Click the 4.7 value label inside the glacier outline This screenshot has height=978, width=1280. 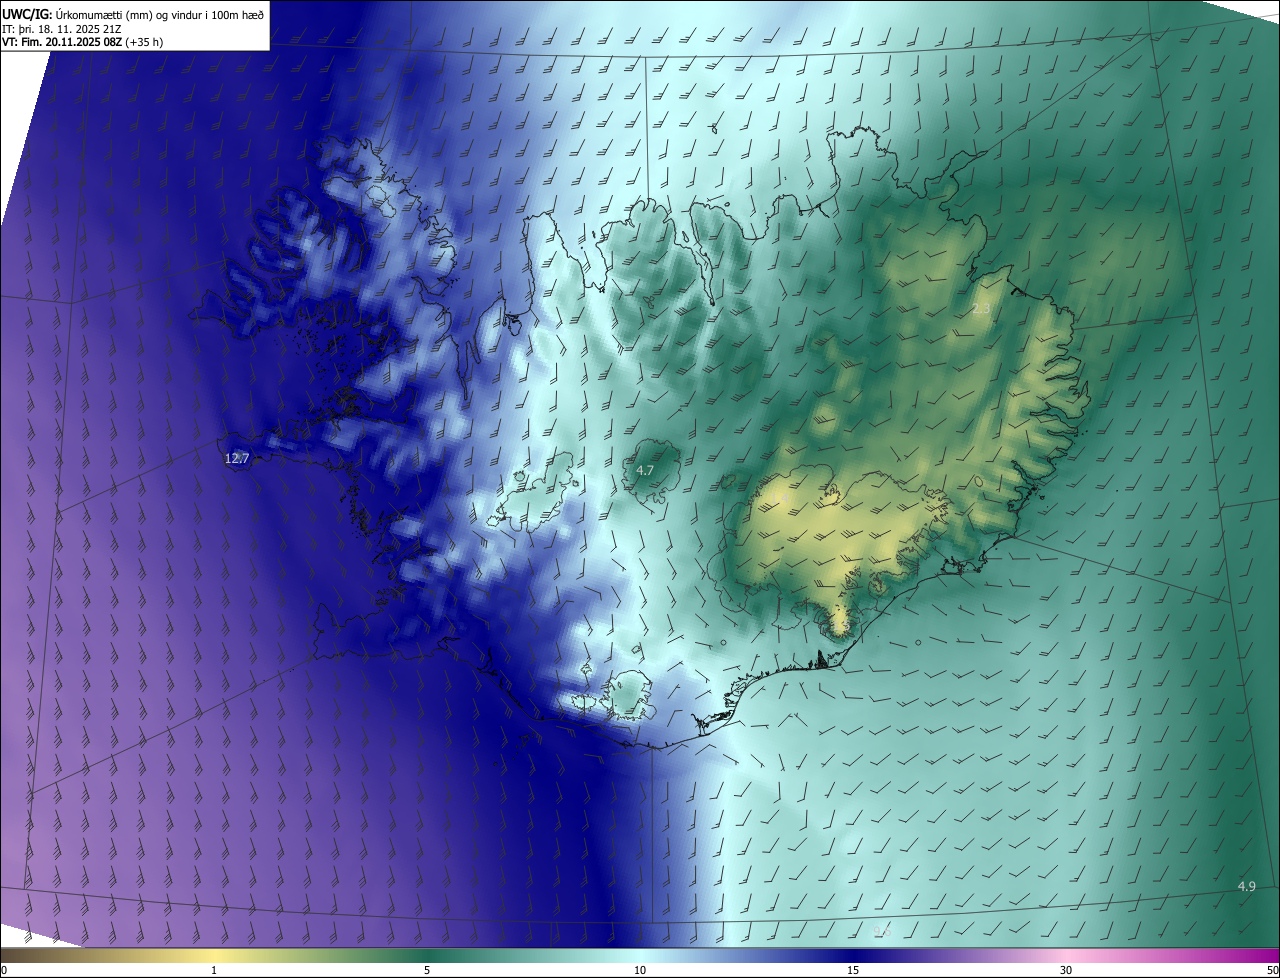645,470
